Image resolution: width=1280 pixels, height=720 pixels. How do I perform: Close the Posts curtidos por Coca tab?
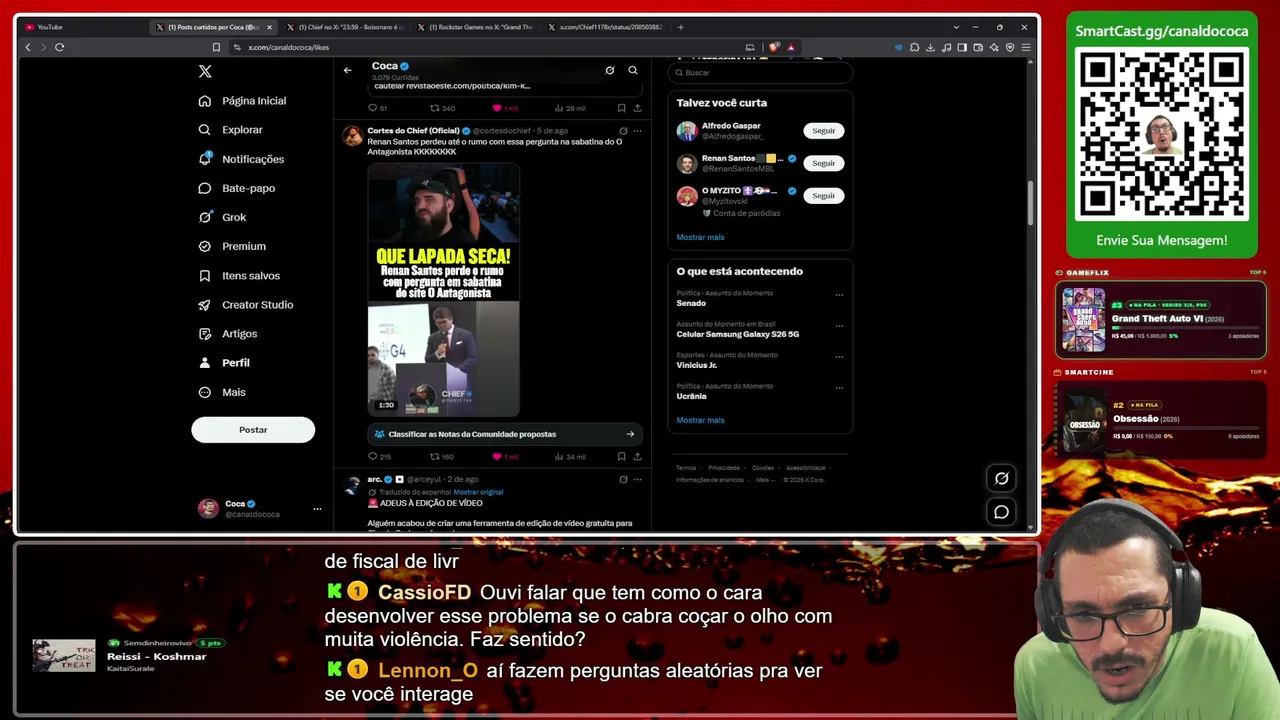269,27
